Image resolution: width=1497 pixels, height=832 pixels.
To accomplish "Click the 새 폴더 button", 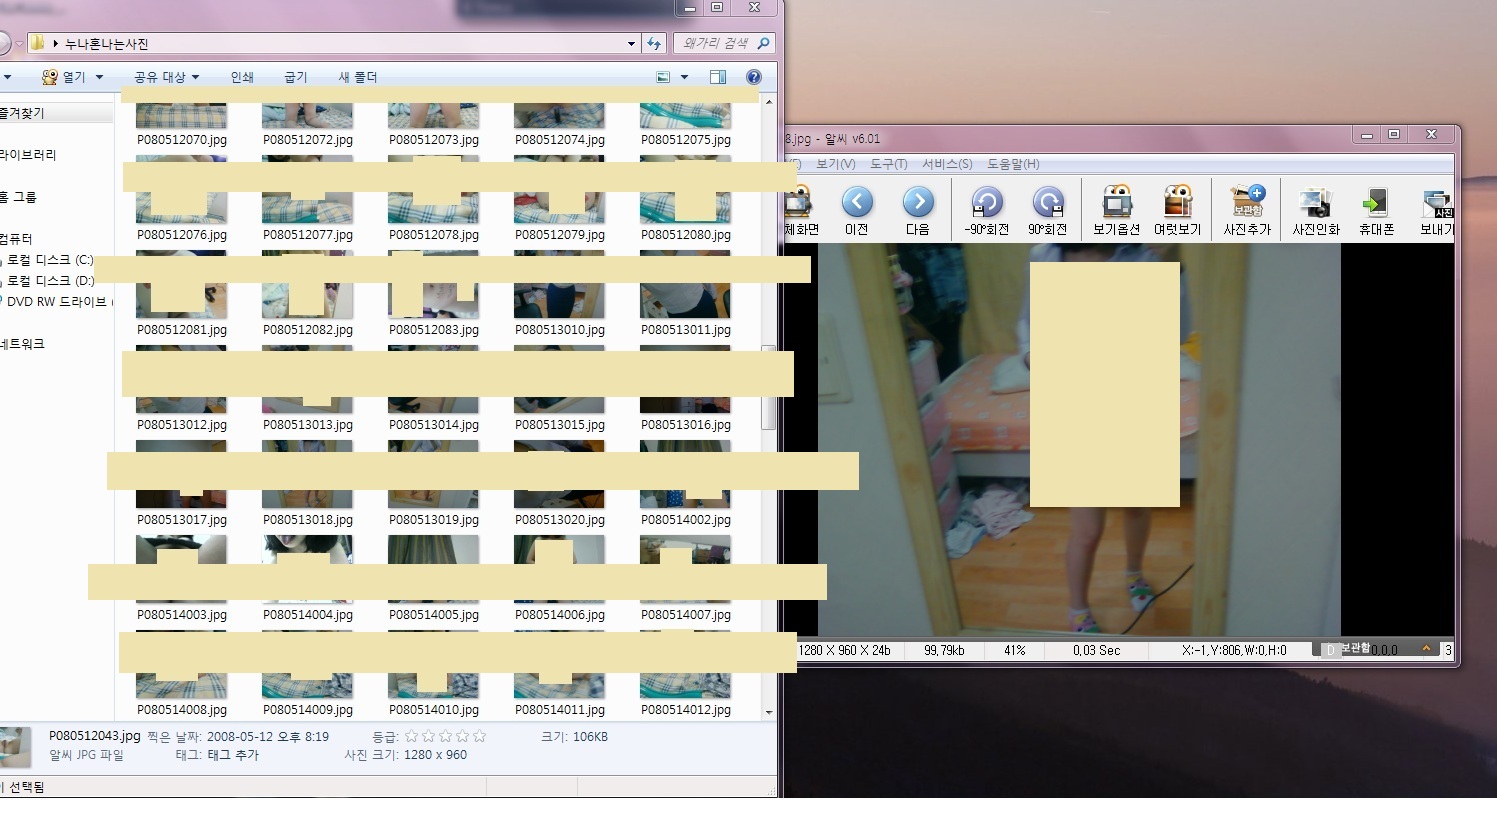I will (x=357, y=77).
